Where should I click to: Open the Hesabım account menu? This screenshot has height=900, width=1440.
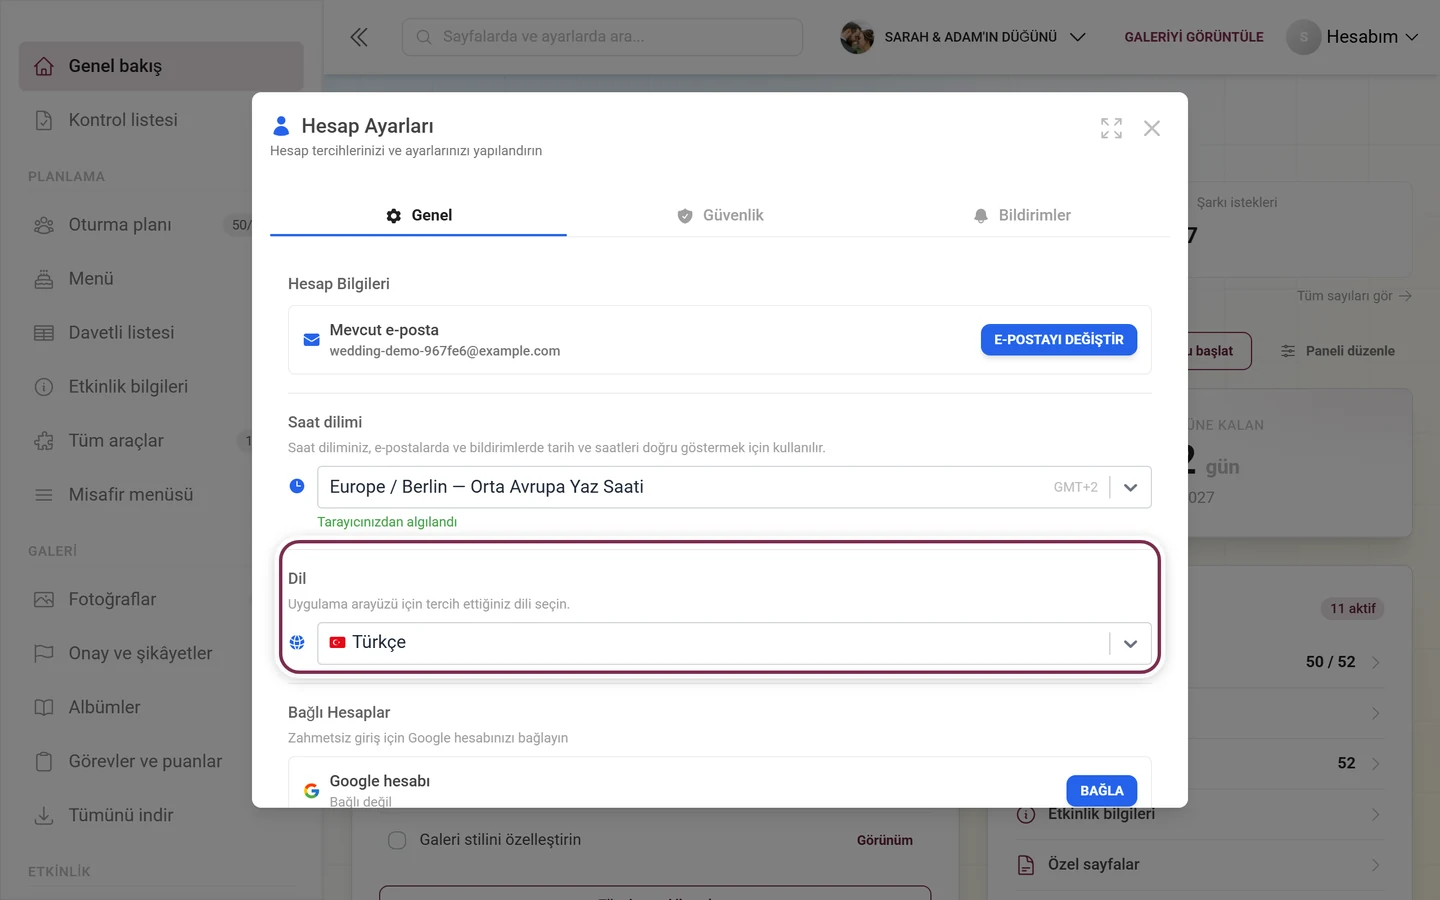(x=1353, y=37)
